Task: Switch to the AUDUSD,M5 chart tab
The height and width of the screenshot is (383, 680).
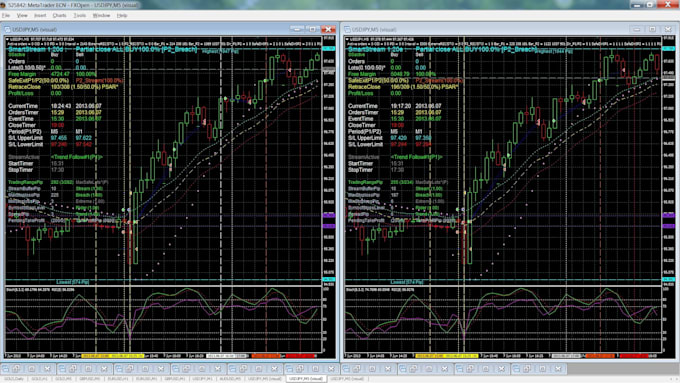Action: click(x=230, y=379)
